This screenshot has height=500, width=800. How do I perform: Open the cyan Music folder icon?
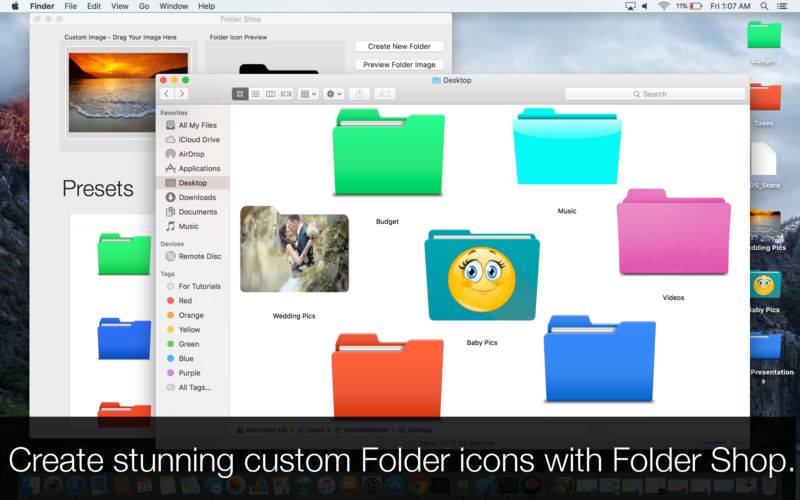567,146
